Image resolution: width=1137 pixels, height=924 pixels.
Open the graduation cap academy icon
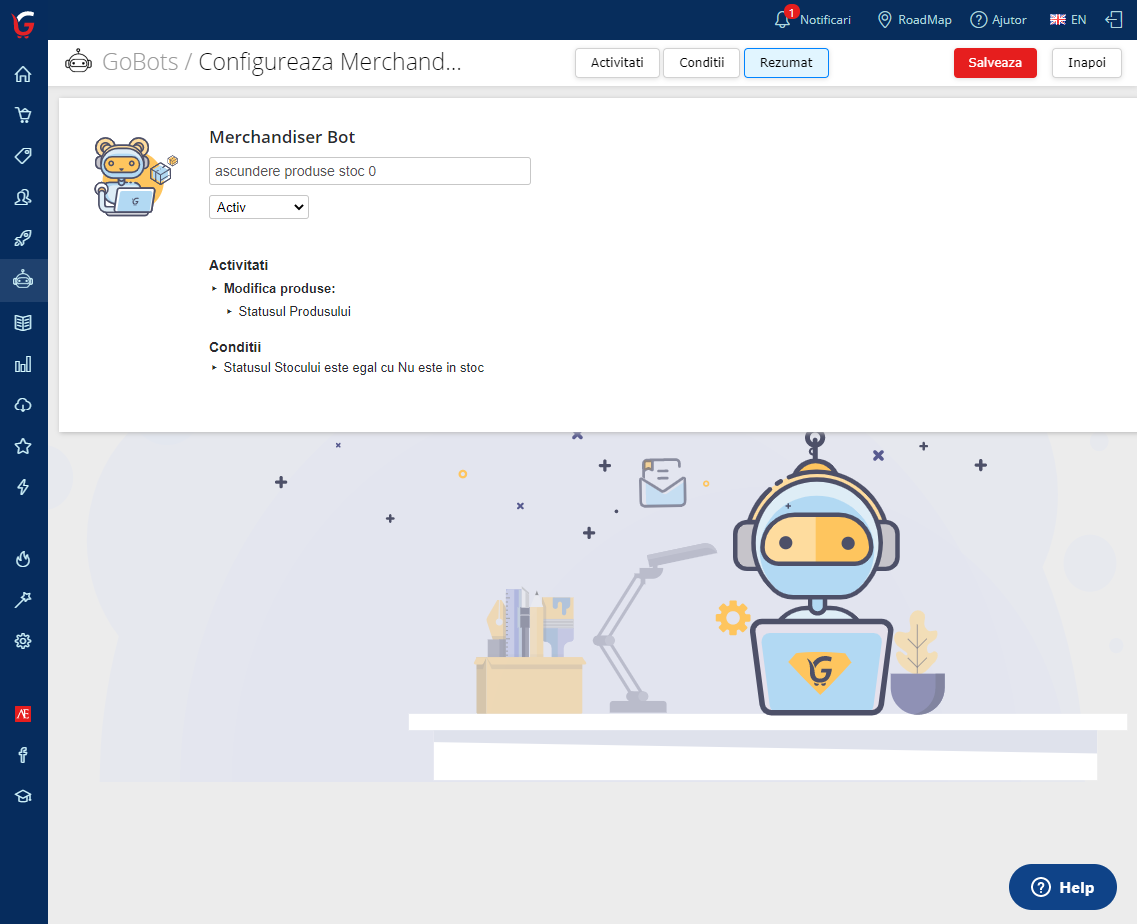pos(23,796)
